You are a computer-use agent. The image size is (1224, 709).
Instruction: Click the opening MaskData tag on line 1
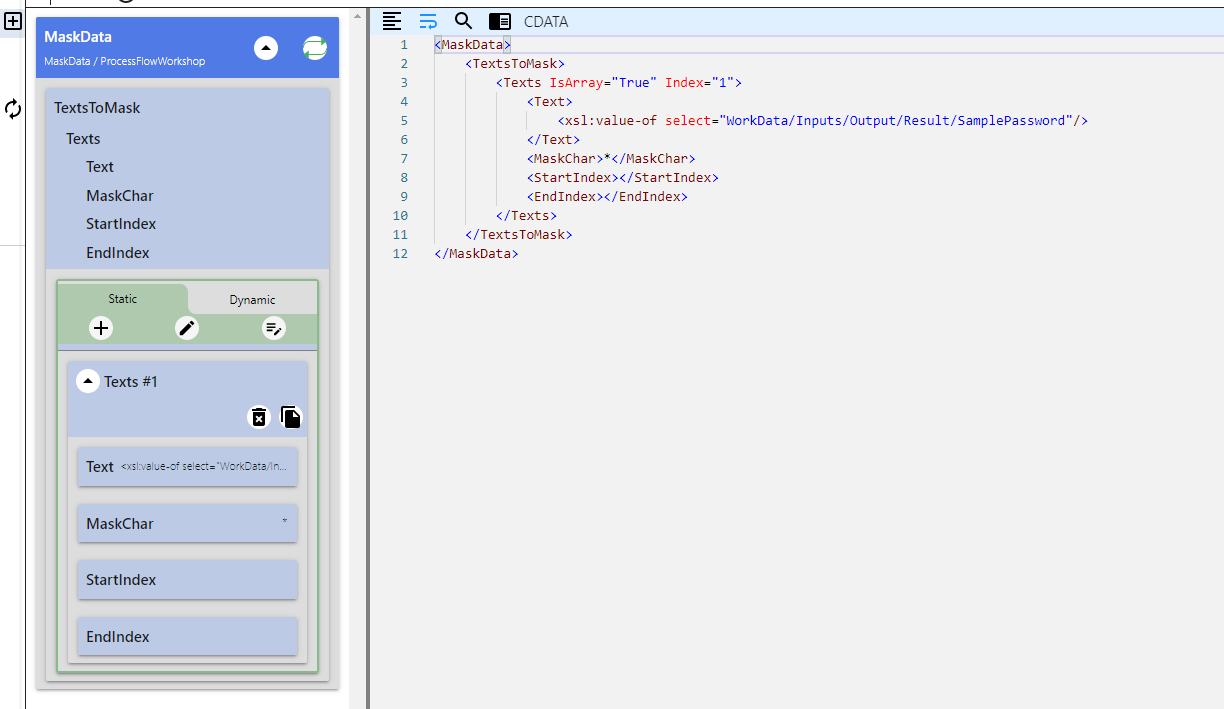473,45
